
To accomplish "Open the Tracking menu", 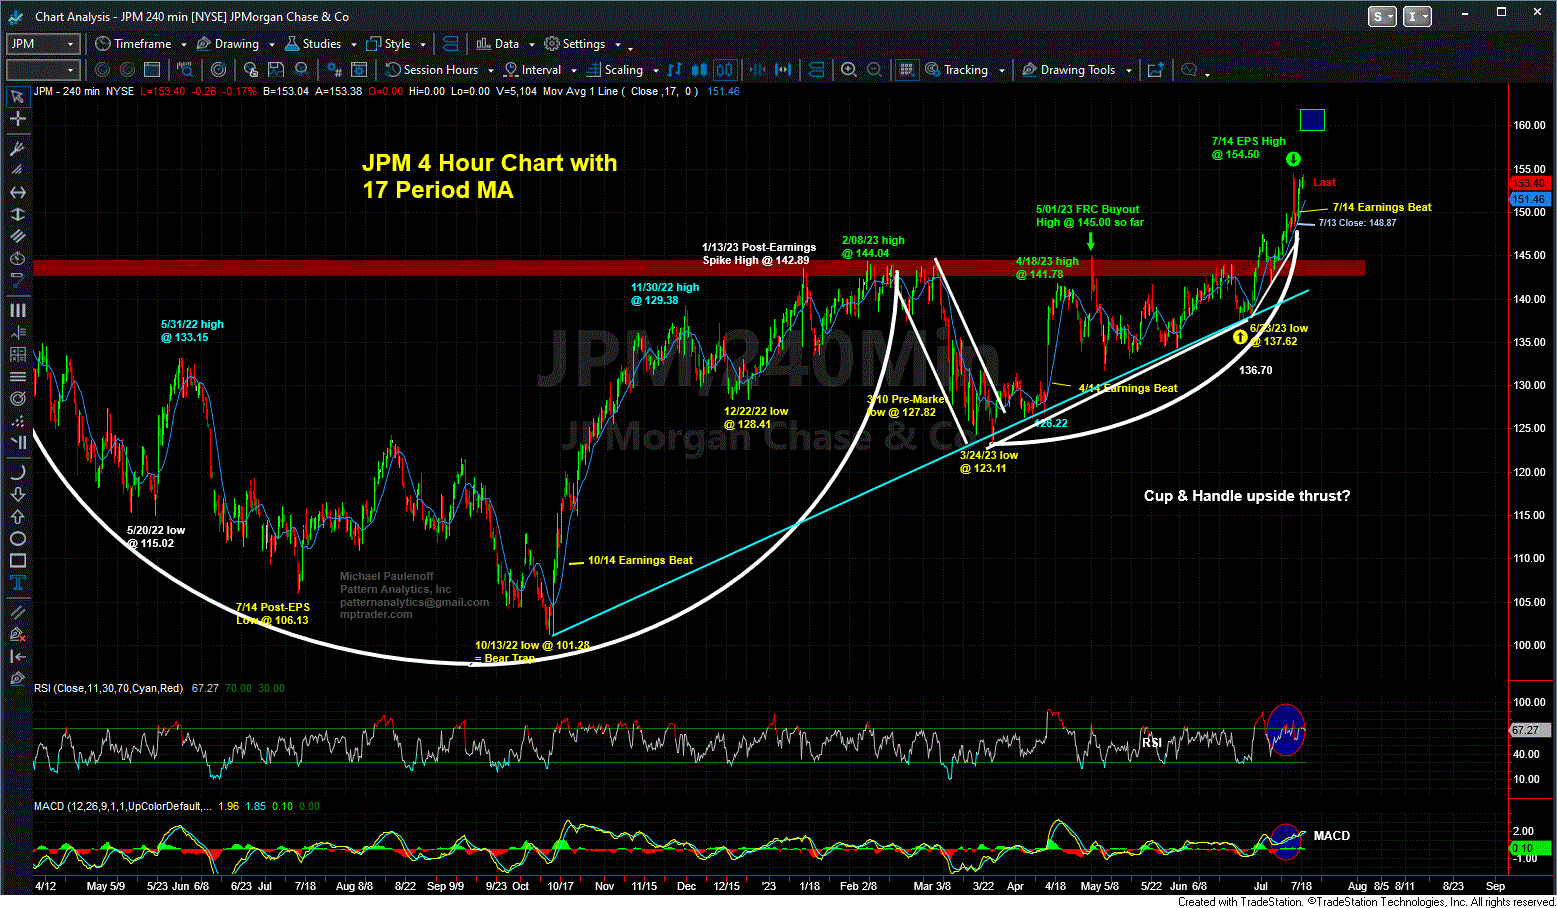I will click(x=956, y=70).
